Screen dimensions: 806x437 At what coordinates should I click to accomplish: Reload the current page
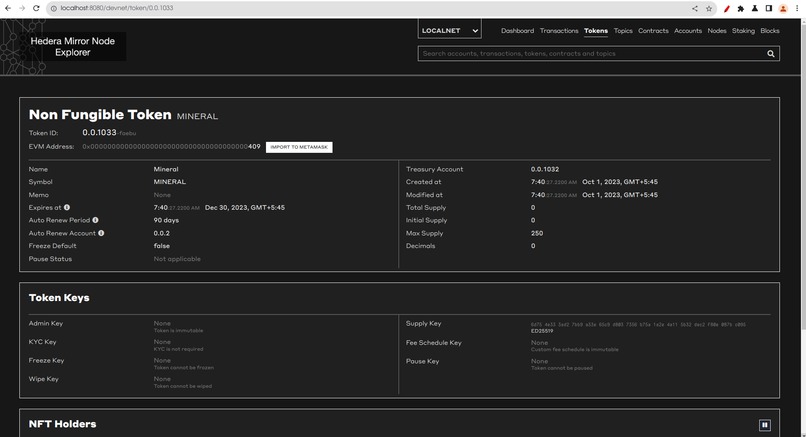click(36, 8)
